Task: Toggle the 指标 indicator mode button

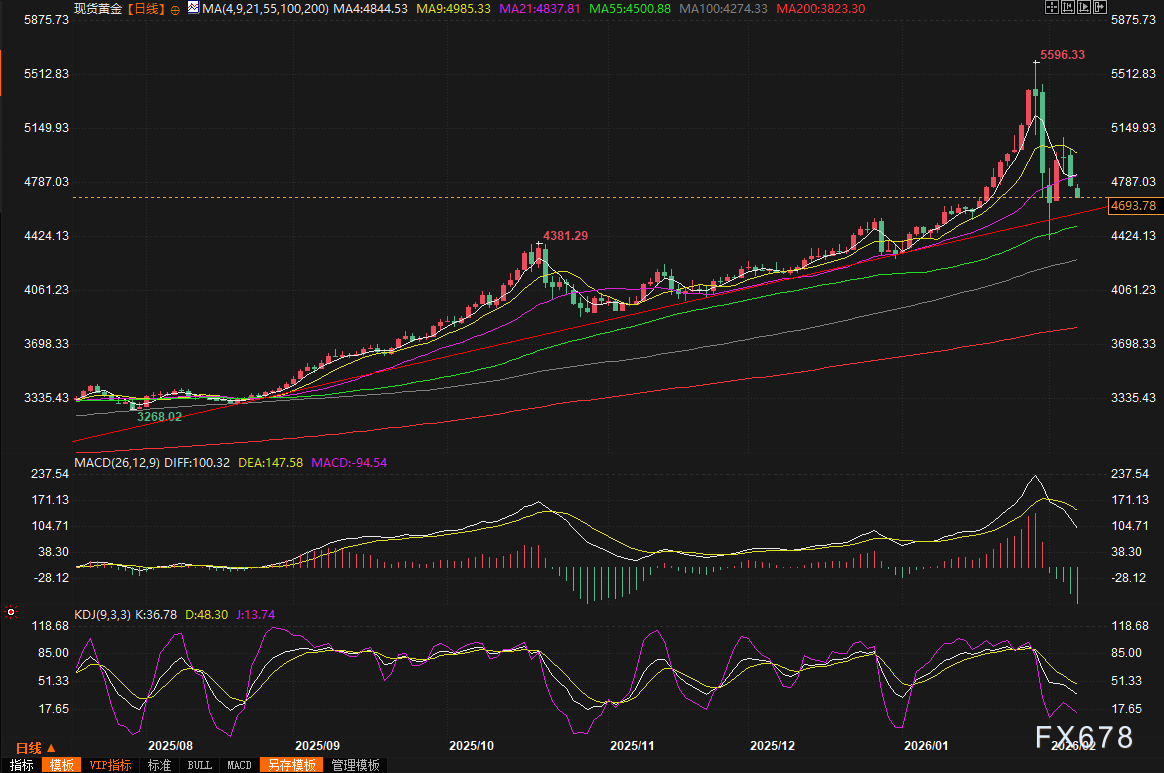Action: pos(19,765)
